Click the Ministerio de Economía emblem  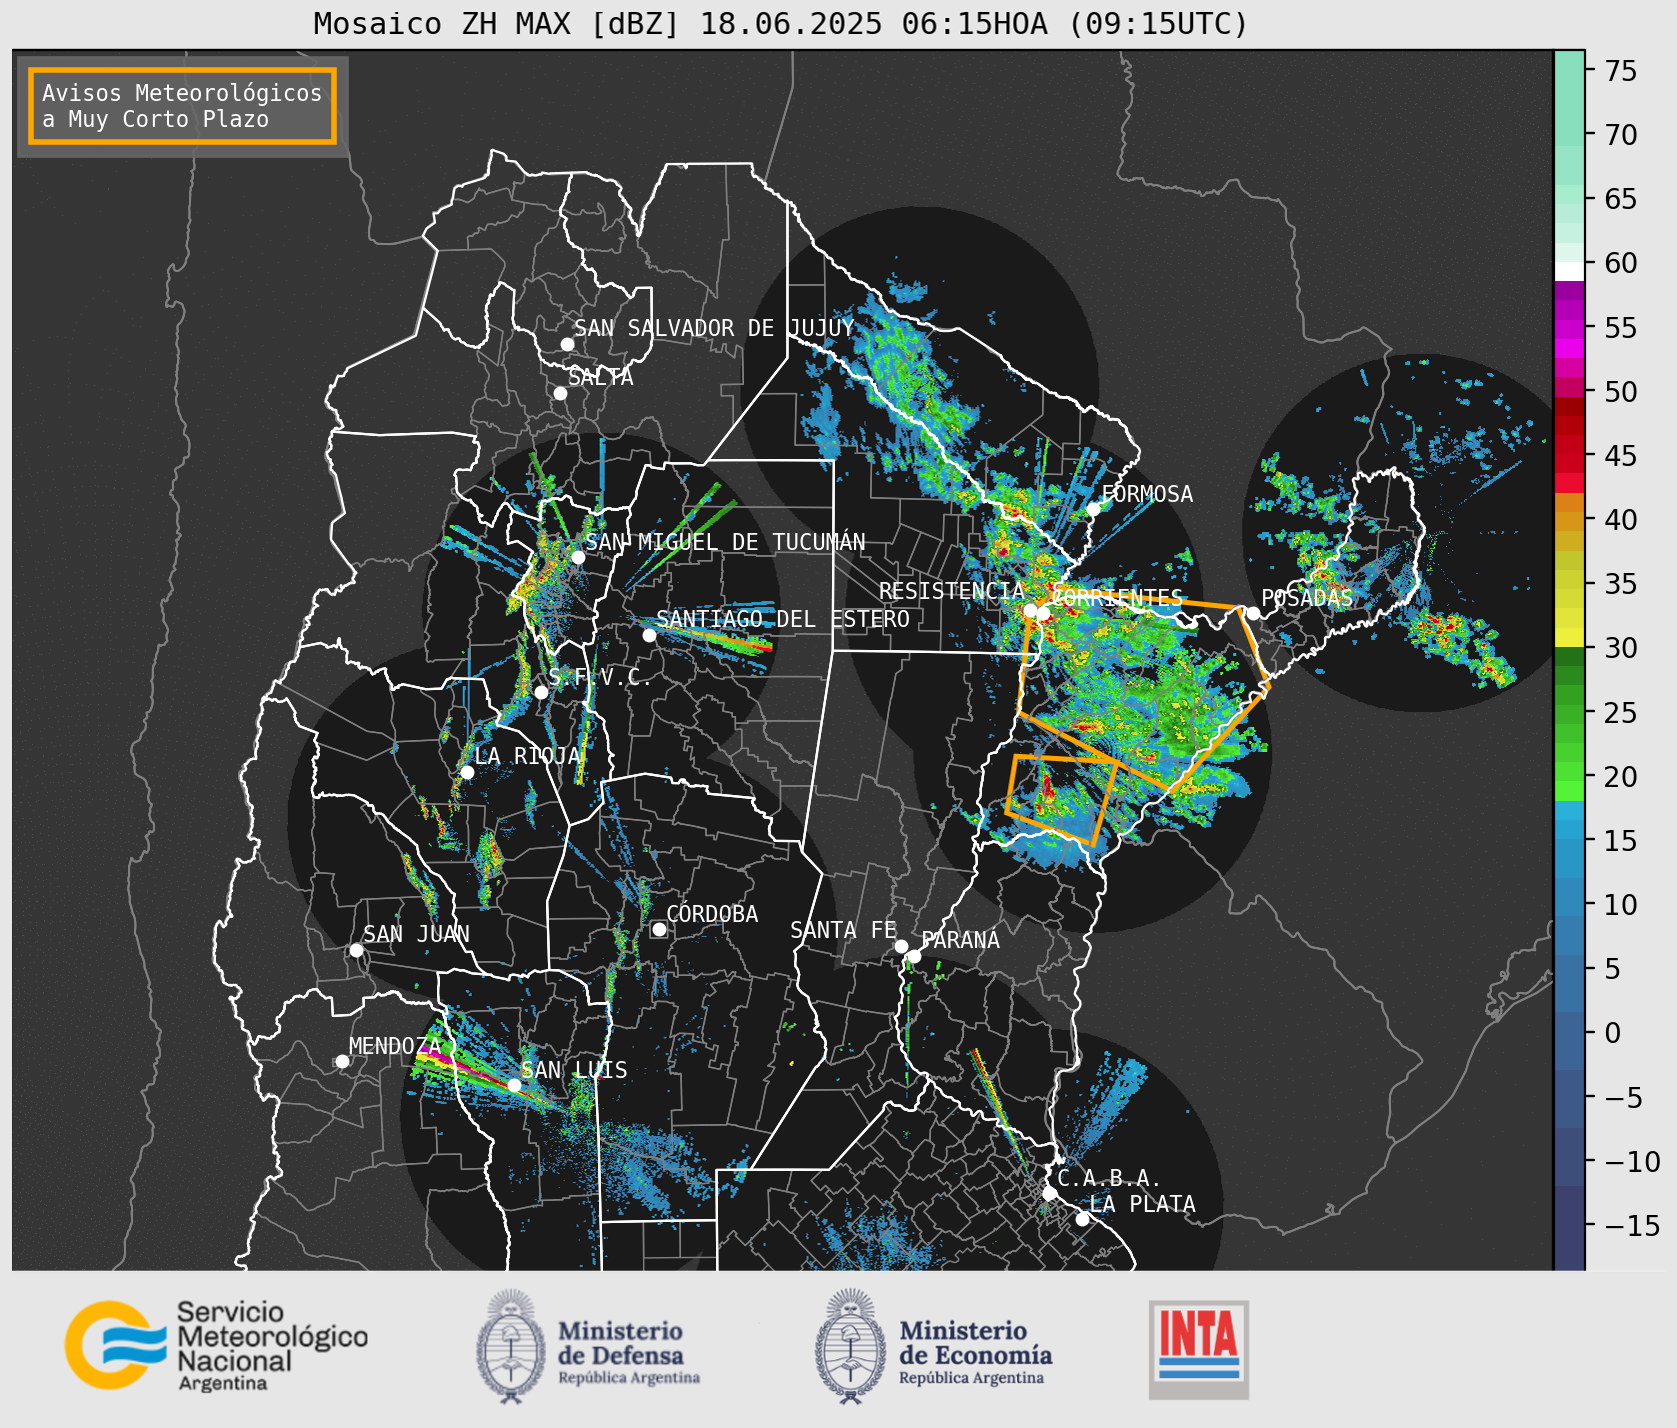851,1346
